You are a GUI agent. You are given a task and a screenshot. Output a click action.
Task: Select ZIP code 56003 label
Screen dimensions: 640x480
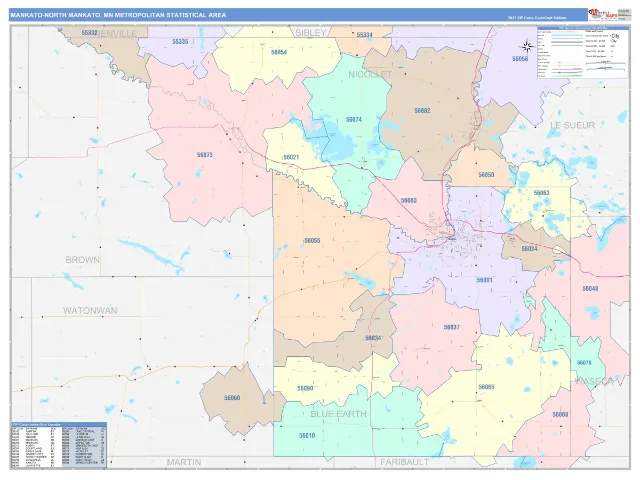point(409,200)
